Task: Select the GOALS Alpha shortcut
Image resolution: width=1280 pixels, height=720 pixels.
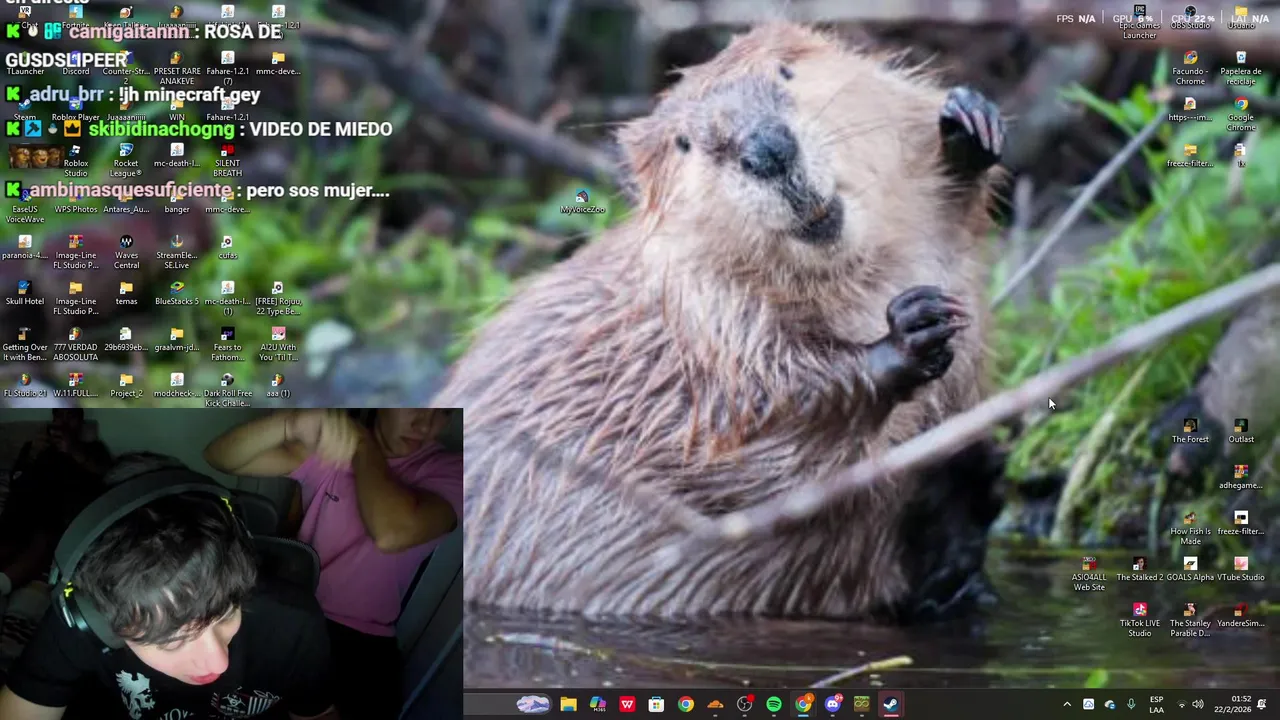Action: pos(1190,570)
